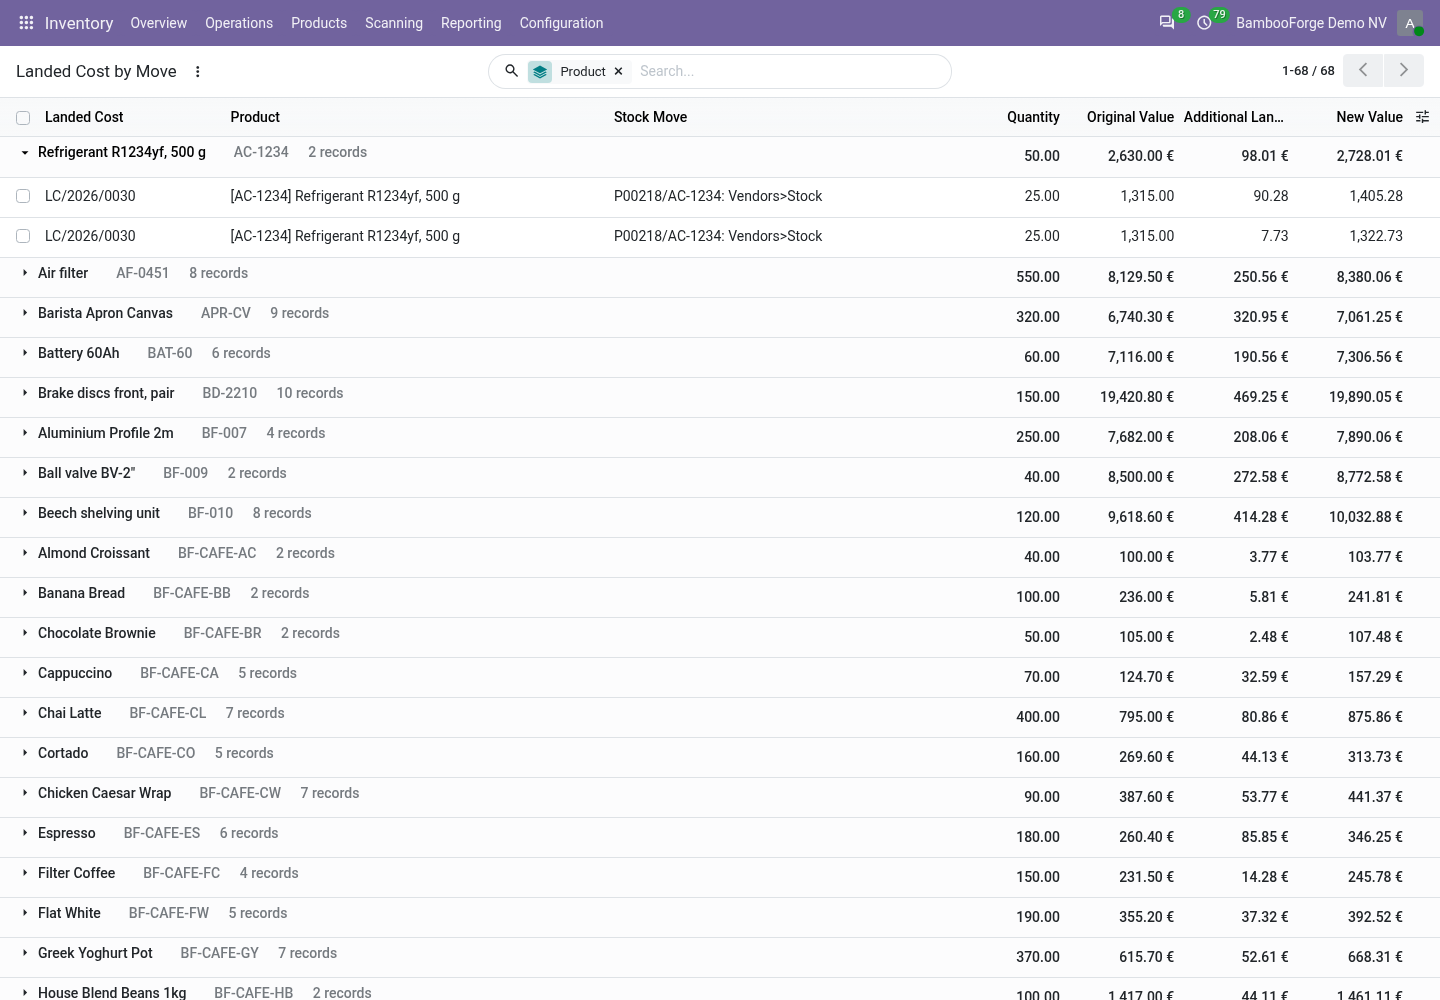Go to the next page arrow
This screenshot has width=1440, height=1000.
[x=1404, y=70]
